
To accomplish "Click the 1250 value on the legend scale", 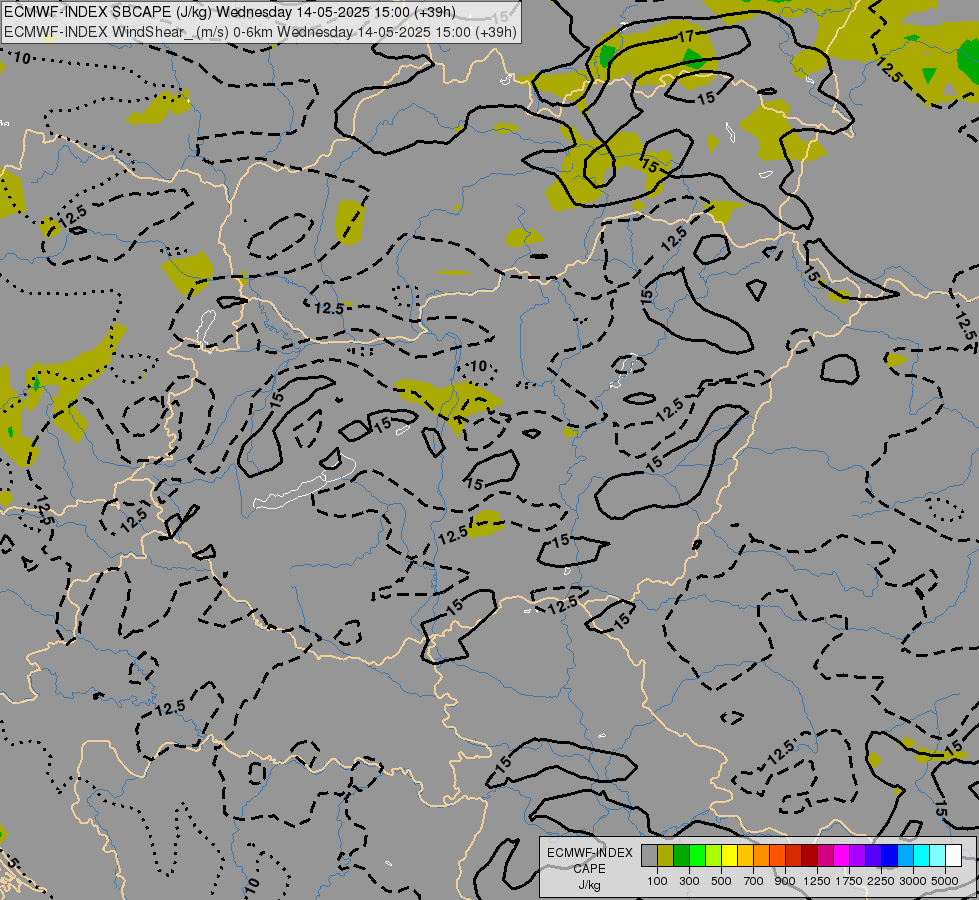I will point(817,881).
